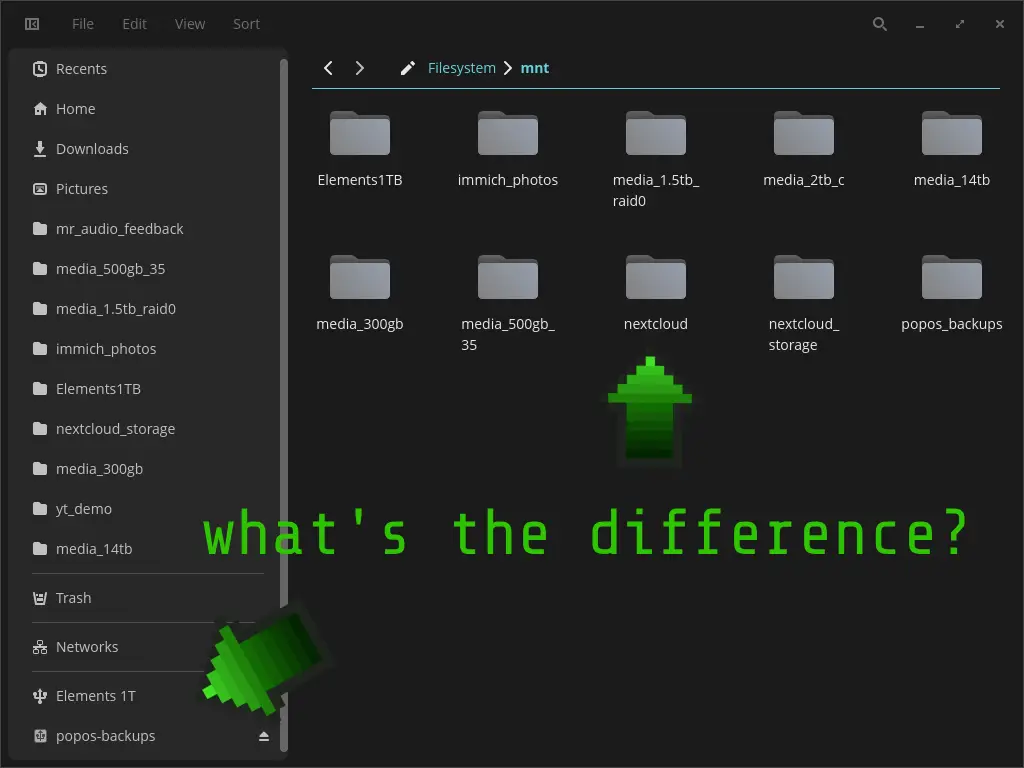Toggle the sidebar panel icon
Screen dimensions: 1024x768
click(x=32, y=24)
